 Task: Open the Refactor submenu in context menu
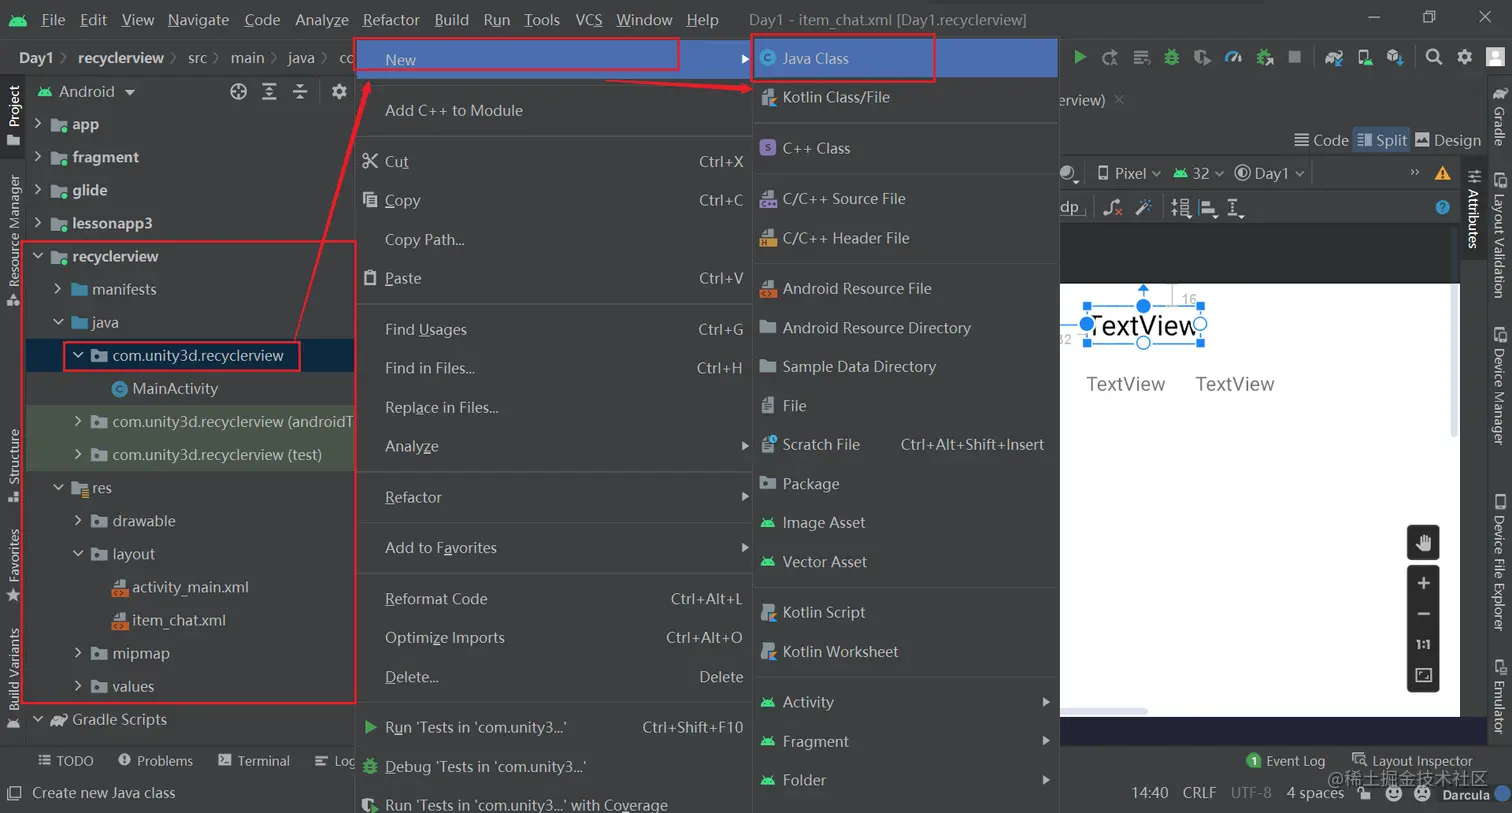pyautogui.click(x=555, y=497)
